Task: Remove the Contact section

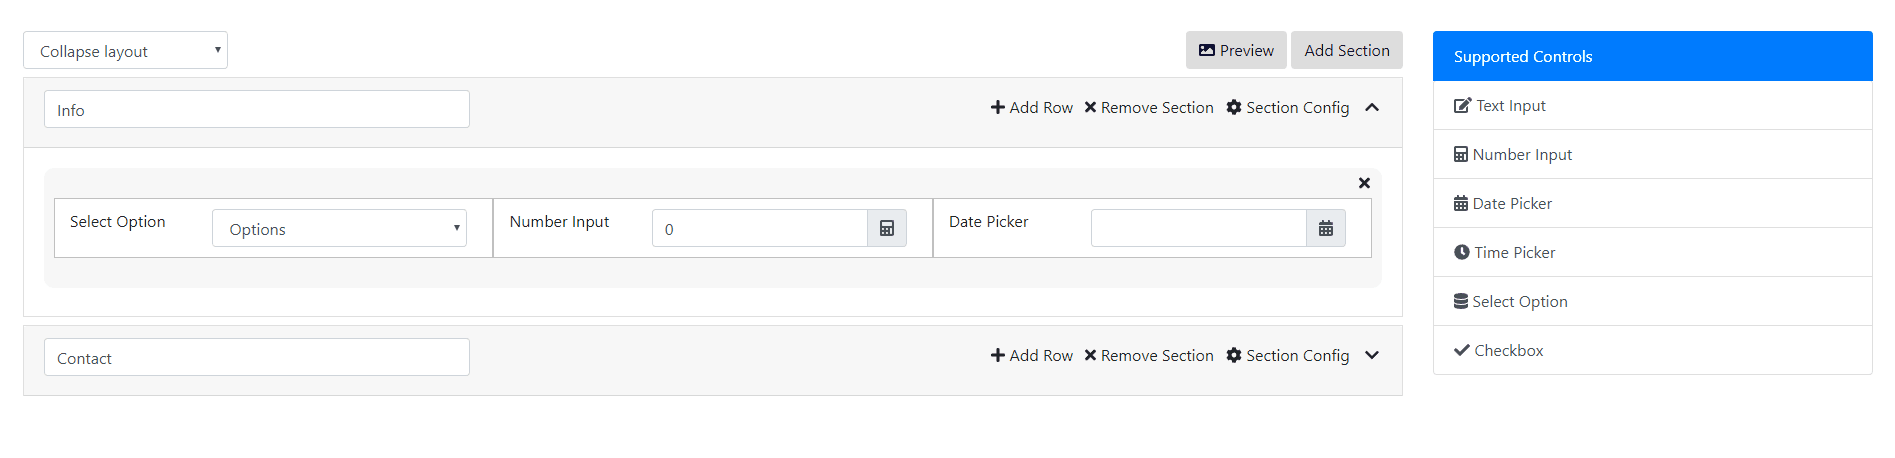Action: coord(1149,356)
